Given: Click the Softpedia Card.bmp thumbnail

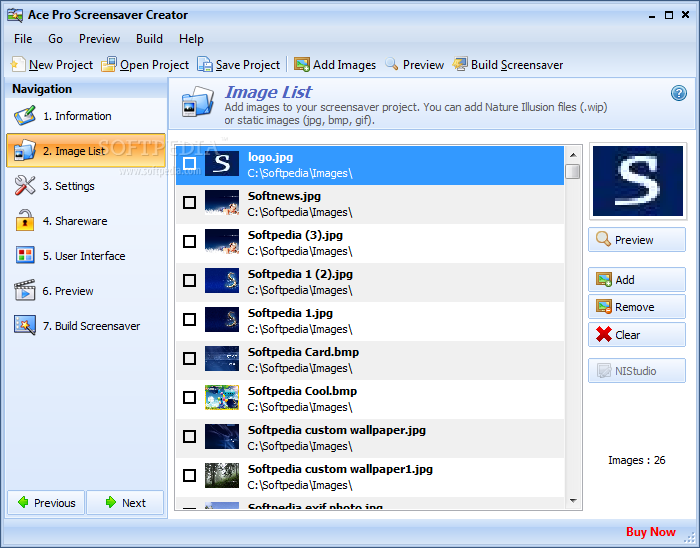Looking at the screenshot, I should point(222,358).
